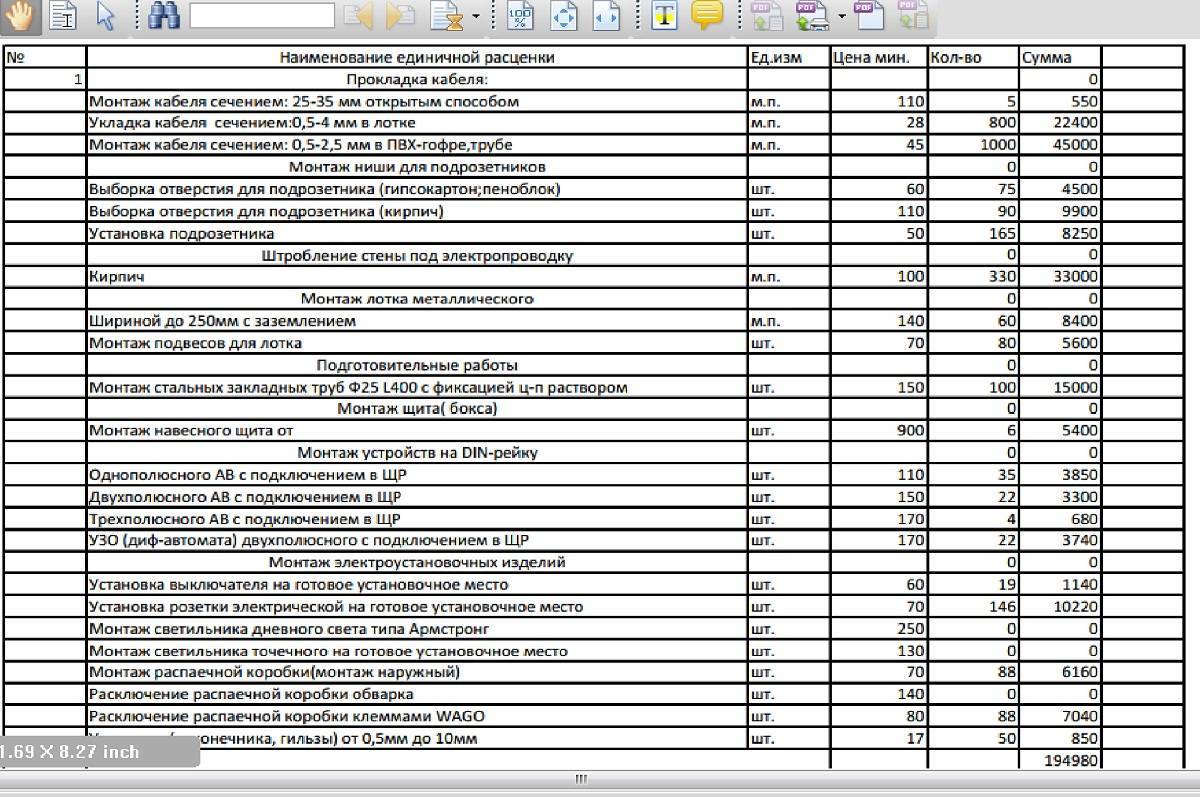The width and height of the screenshot is (1200, 797).
Task: Activate the text selection tool
Action: [x=64, y=15]
